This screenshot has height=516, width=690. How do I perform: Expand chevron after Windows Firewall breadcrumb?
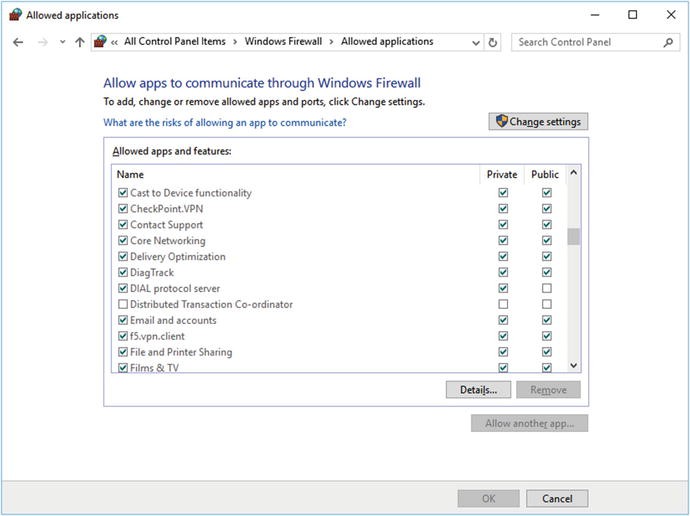[331, 42]
